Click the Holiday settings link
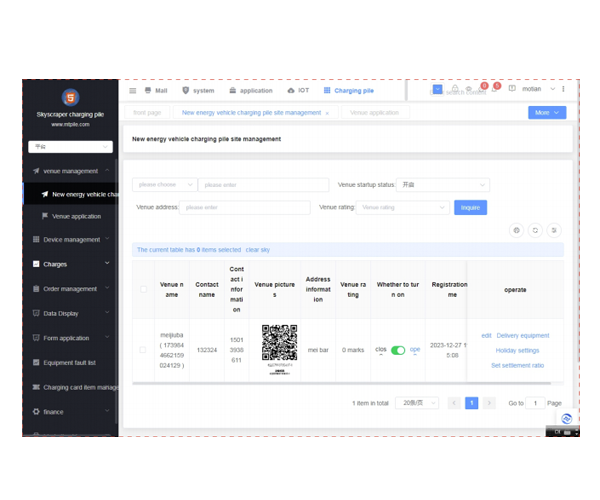The width and height of the screenshot is (600, 500). tap(516, 351)
